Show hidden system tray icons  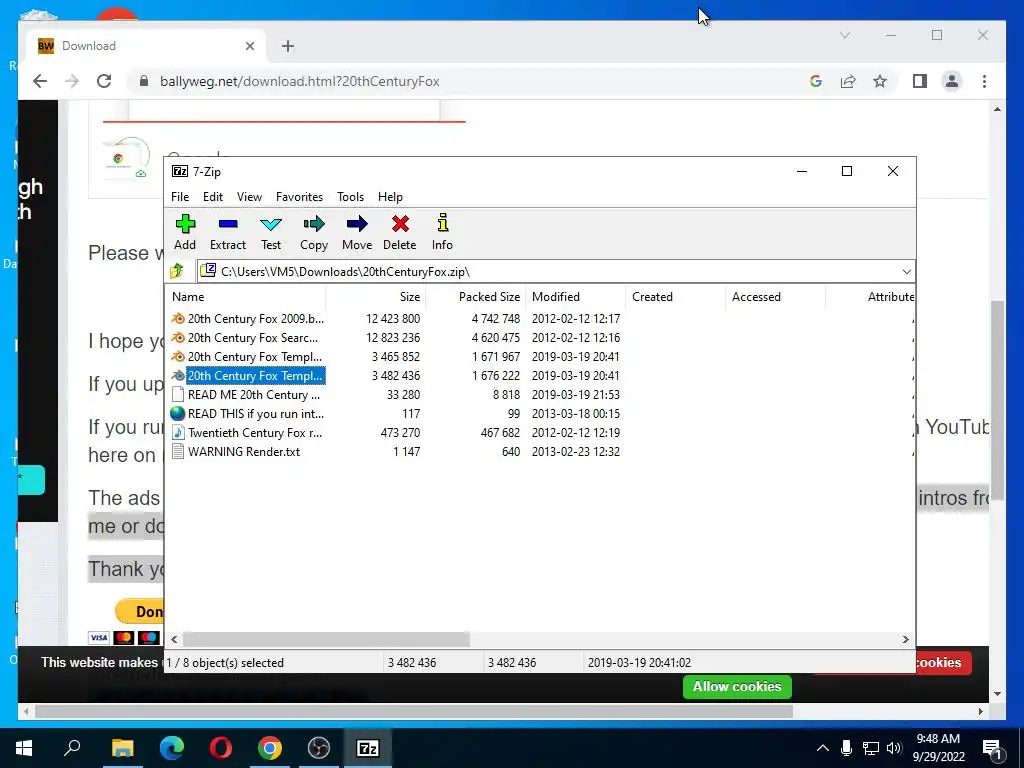823,748
